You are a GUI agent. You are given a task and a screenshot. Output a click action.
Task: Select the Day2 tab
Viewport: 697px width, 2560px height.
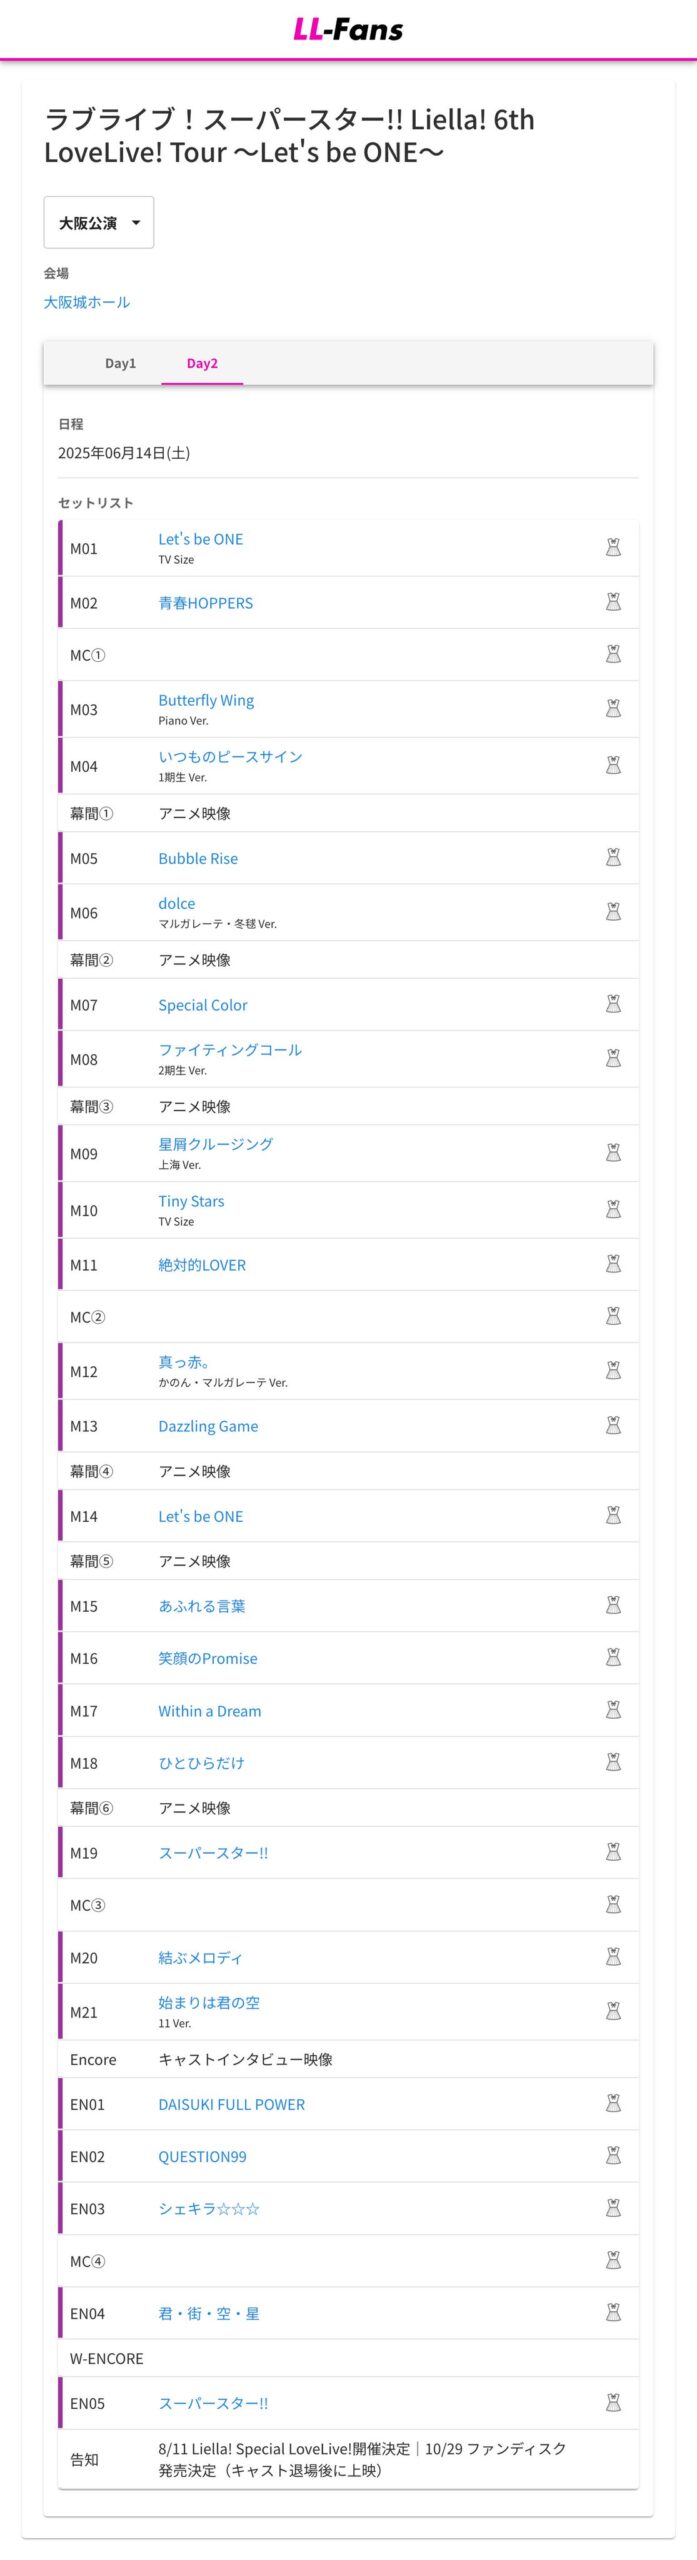pos(202,363)
